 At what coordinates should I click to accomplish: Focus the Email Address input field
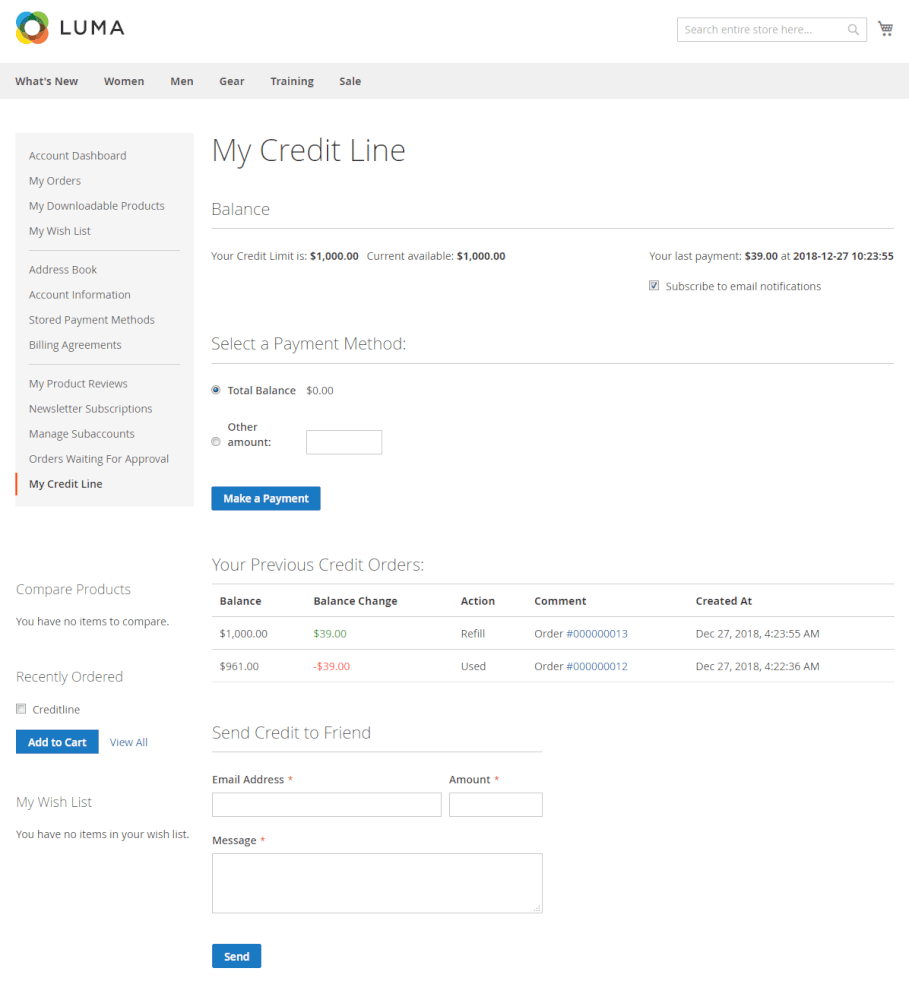point(326,805)
